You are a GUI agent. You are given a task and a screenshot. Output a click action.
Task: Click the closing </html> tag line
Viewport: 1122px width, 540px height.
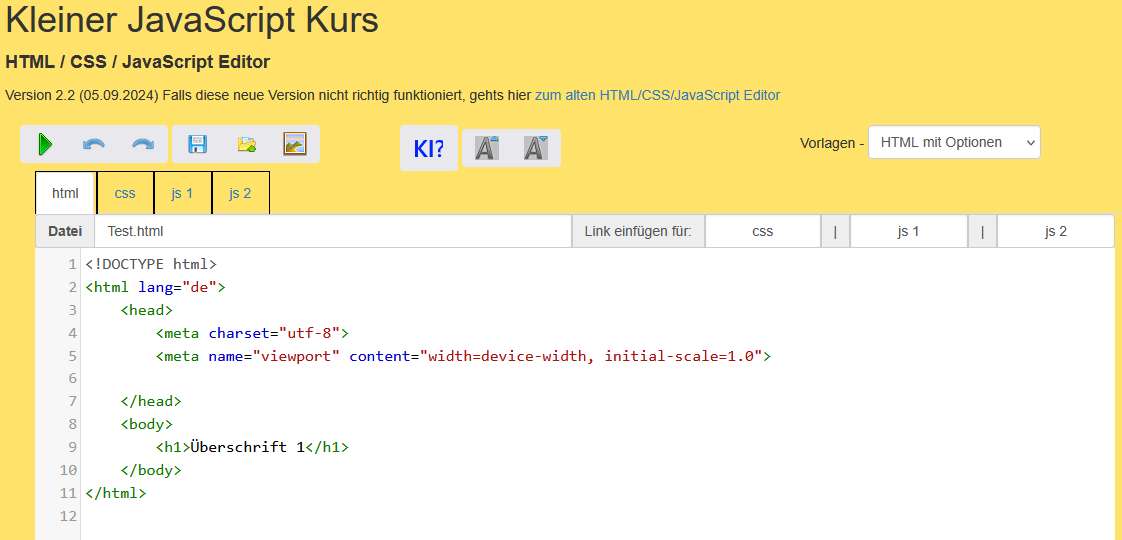116,494
